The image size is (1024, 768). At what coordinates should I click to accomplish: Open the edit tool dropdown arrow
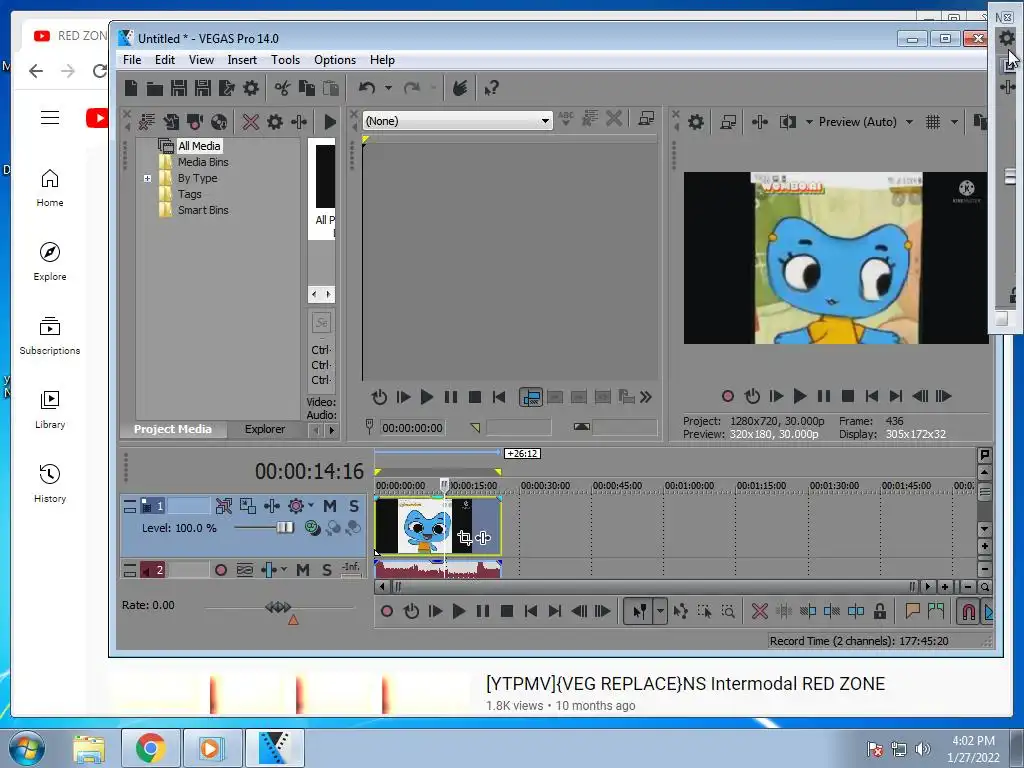pos(660,611)
